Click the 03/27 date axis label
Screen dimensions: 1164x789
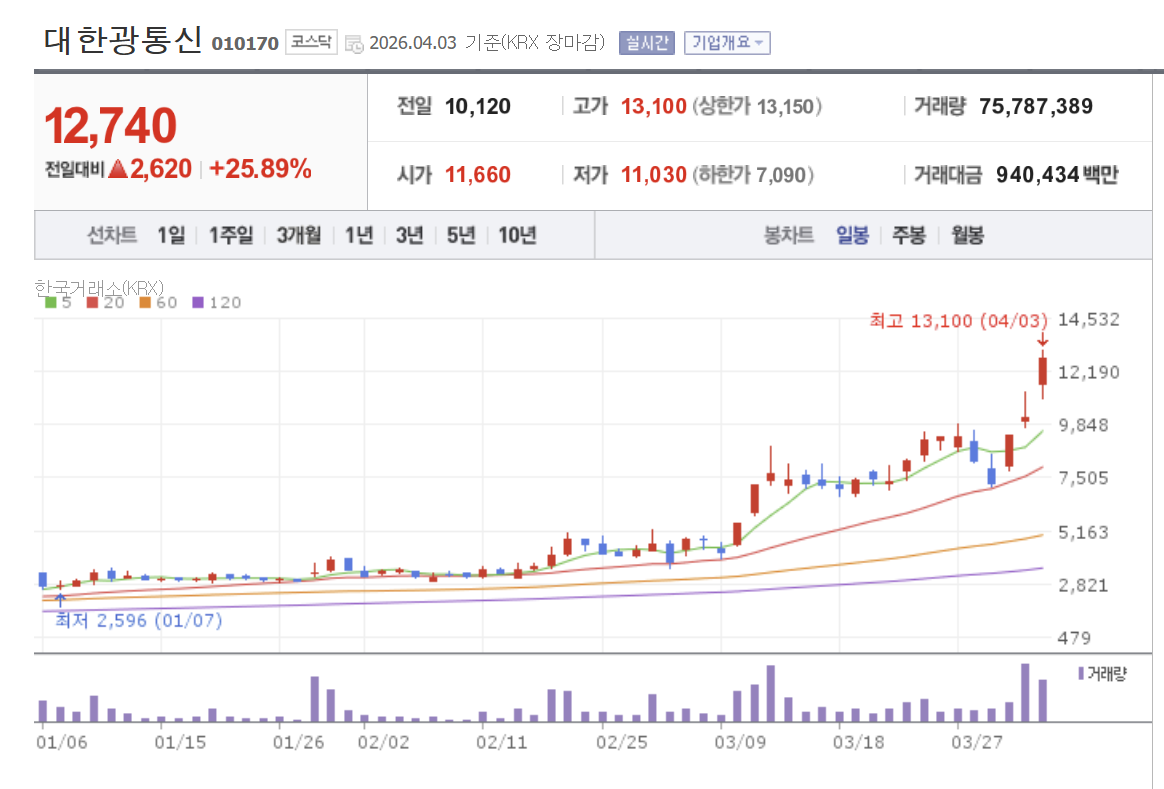(x=977, y=742)
